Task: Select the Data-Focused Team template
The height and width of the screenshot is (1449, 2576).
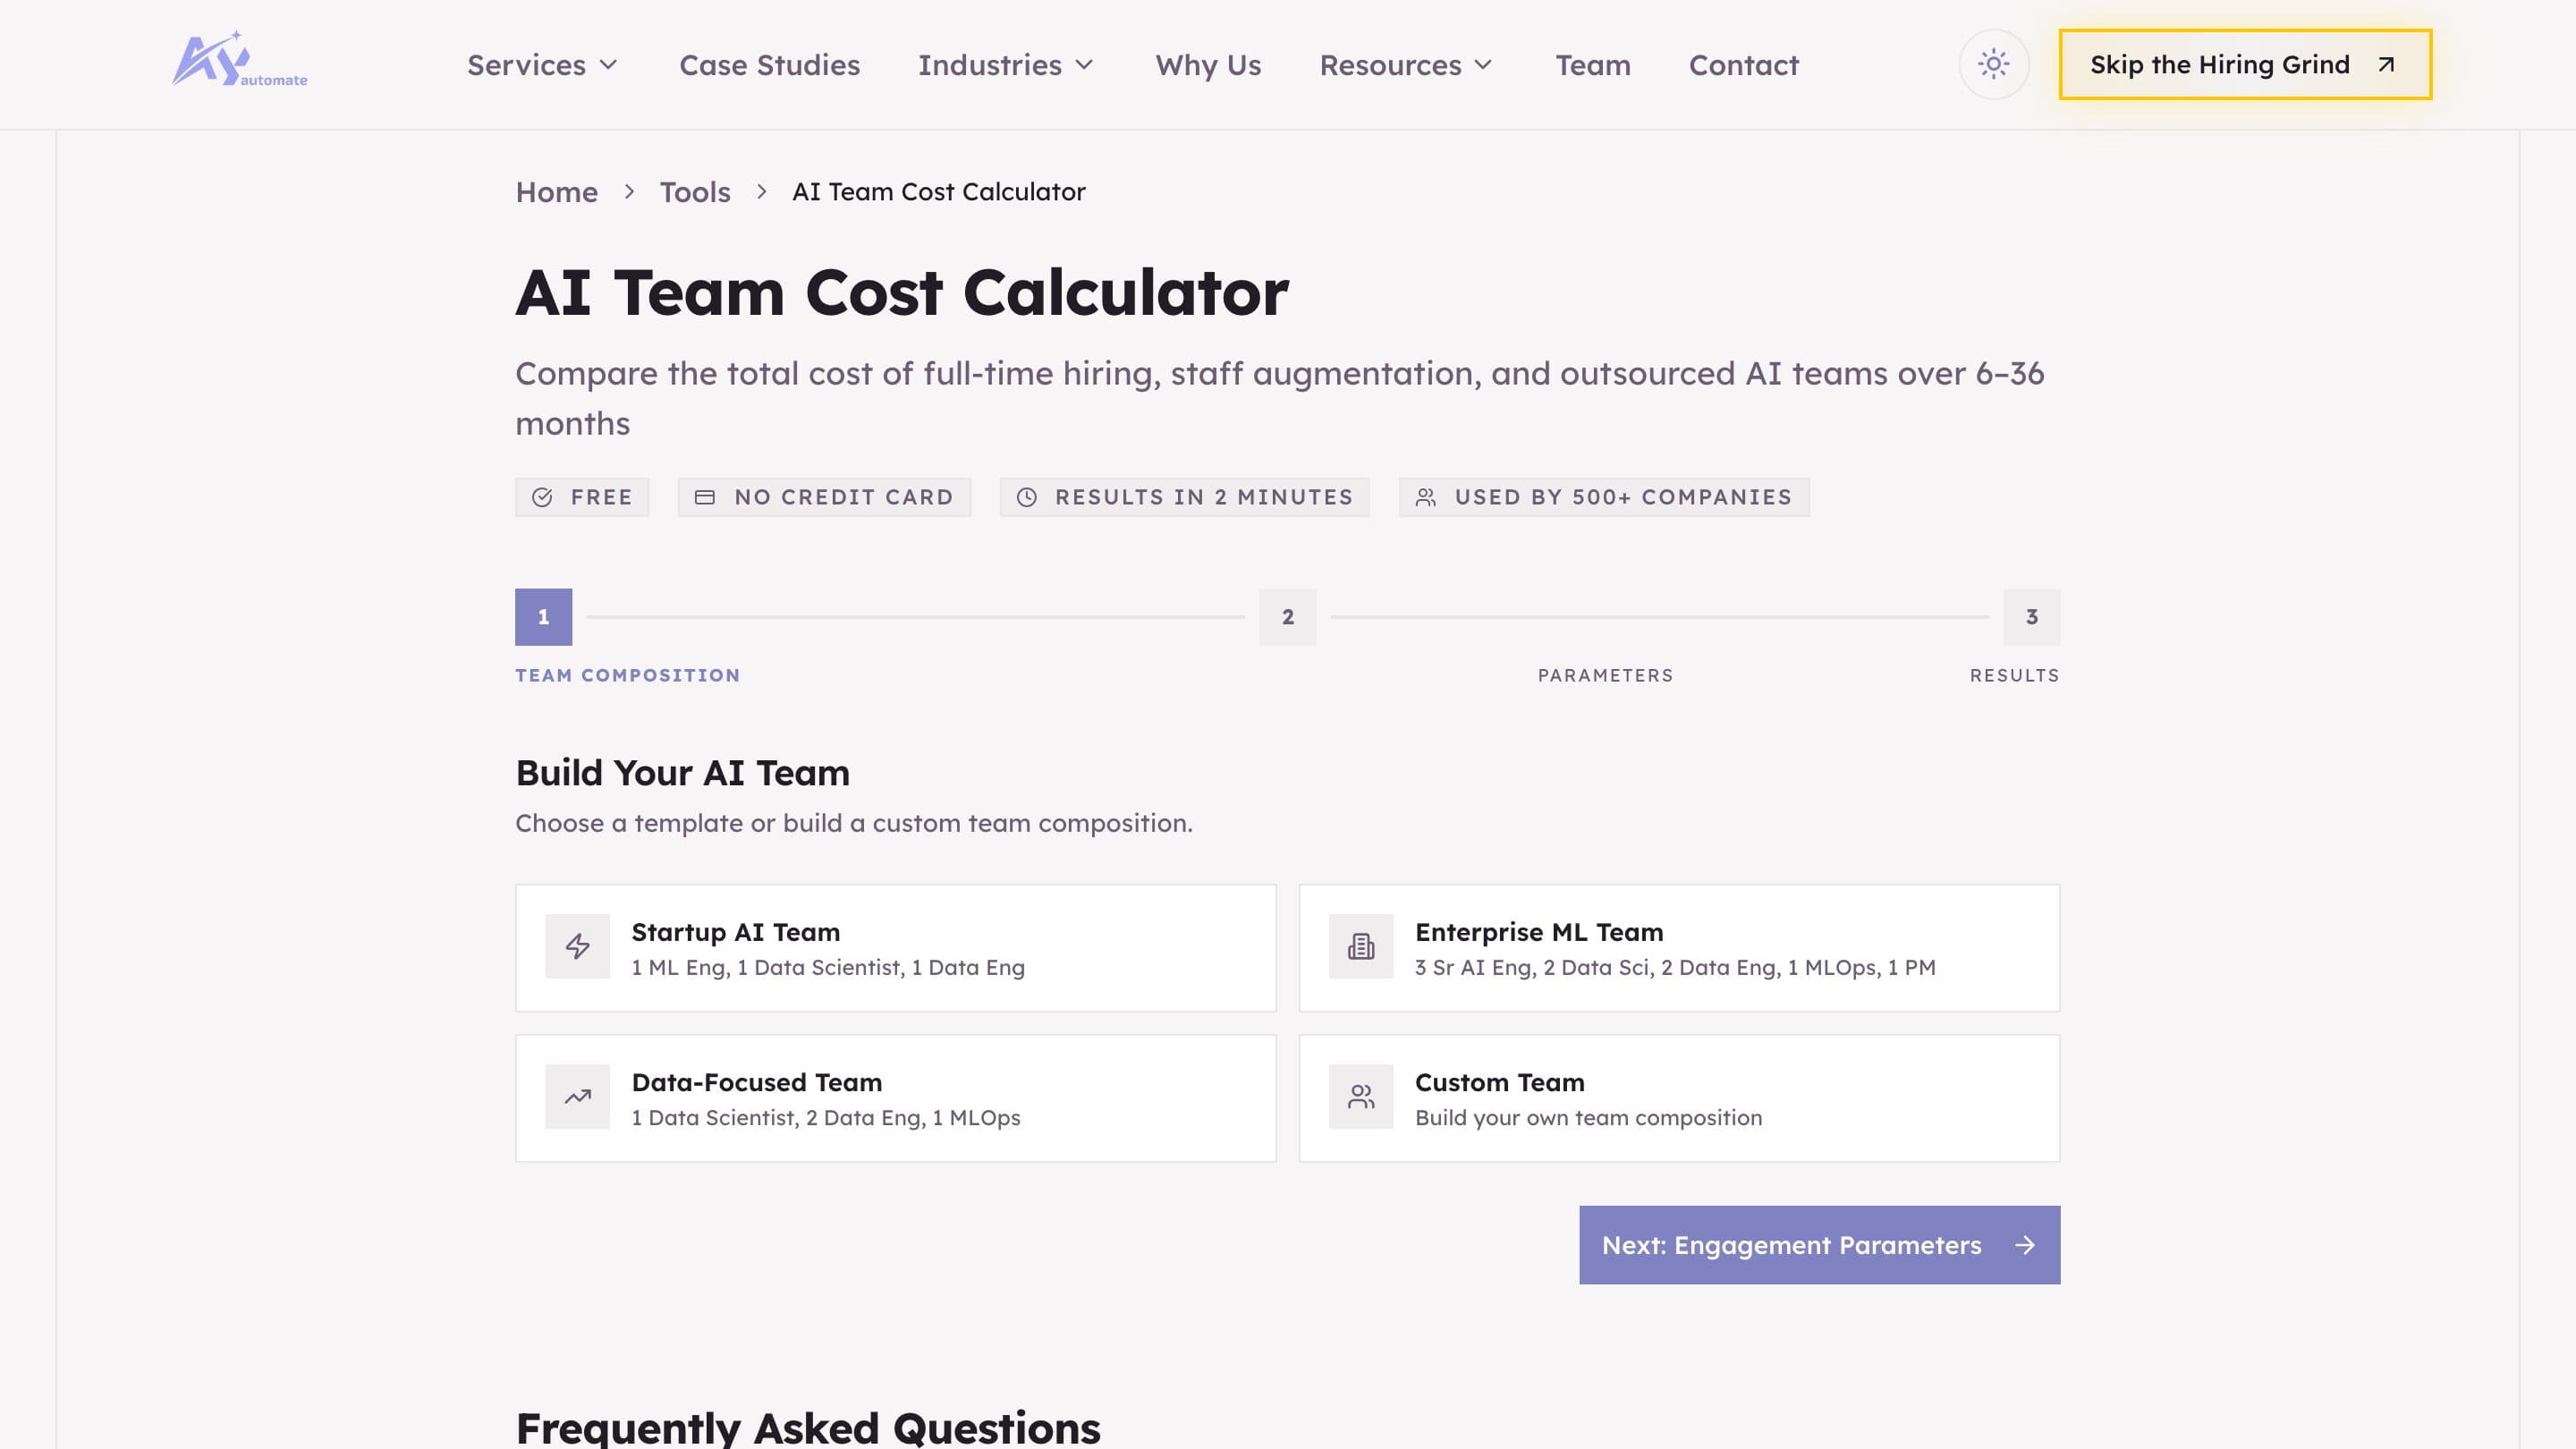Action: pos(895,1098)
